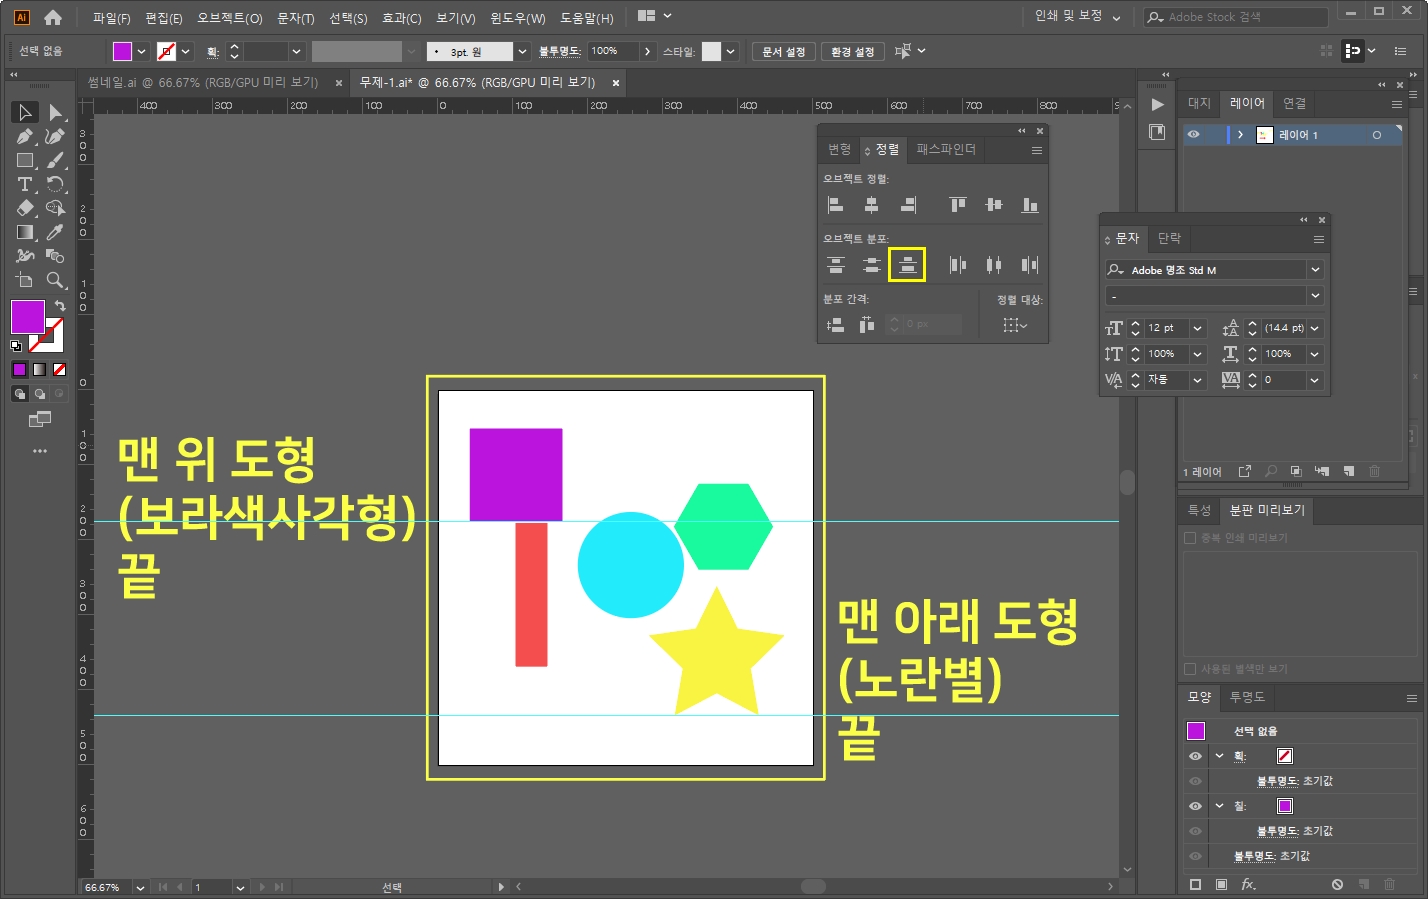This screenshot has width=1428, height=899.
Task: Select the Pen tool
Action: click(x=25, y=136)
